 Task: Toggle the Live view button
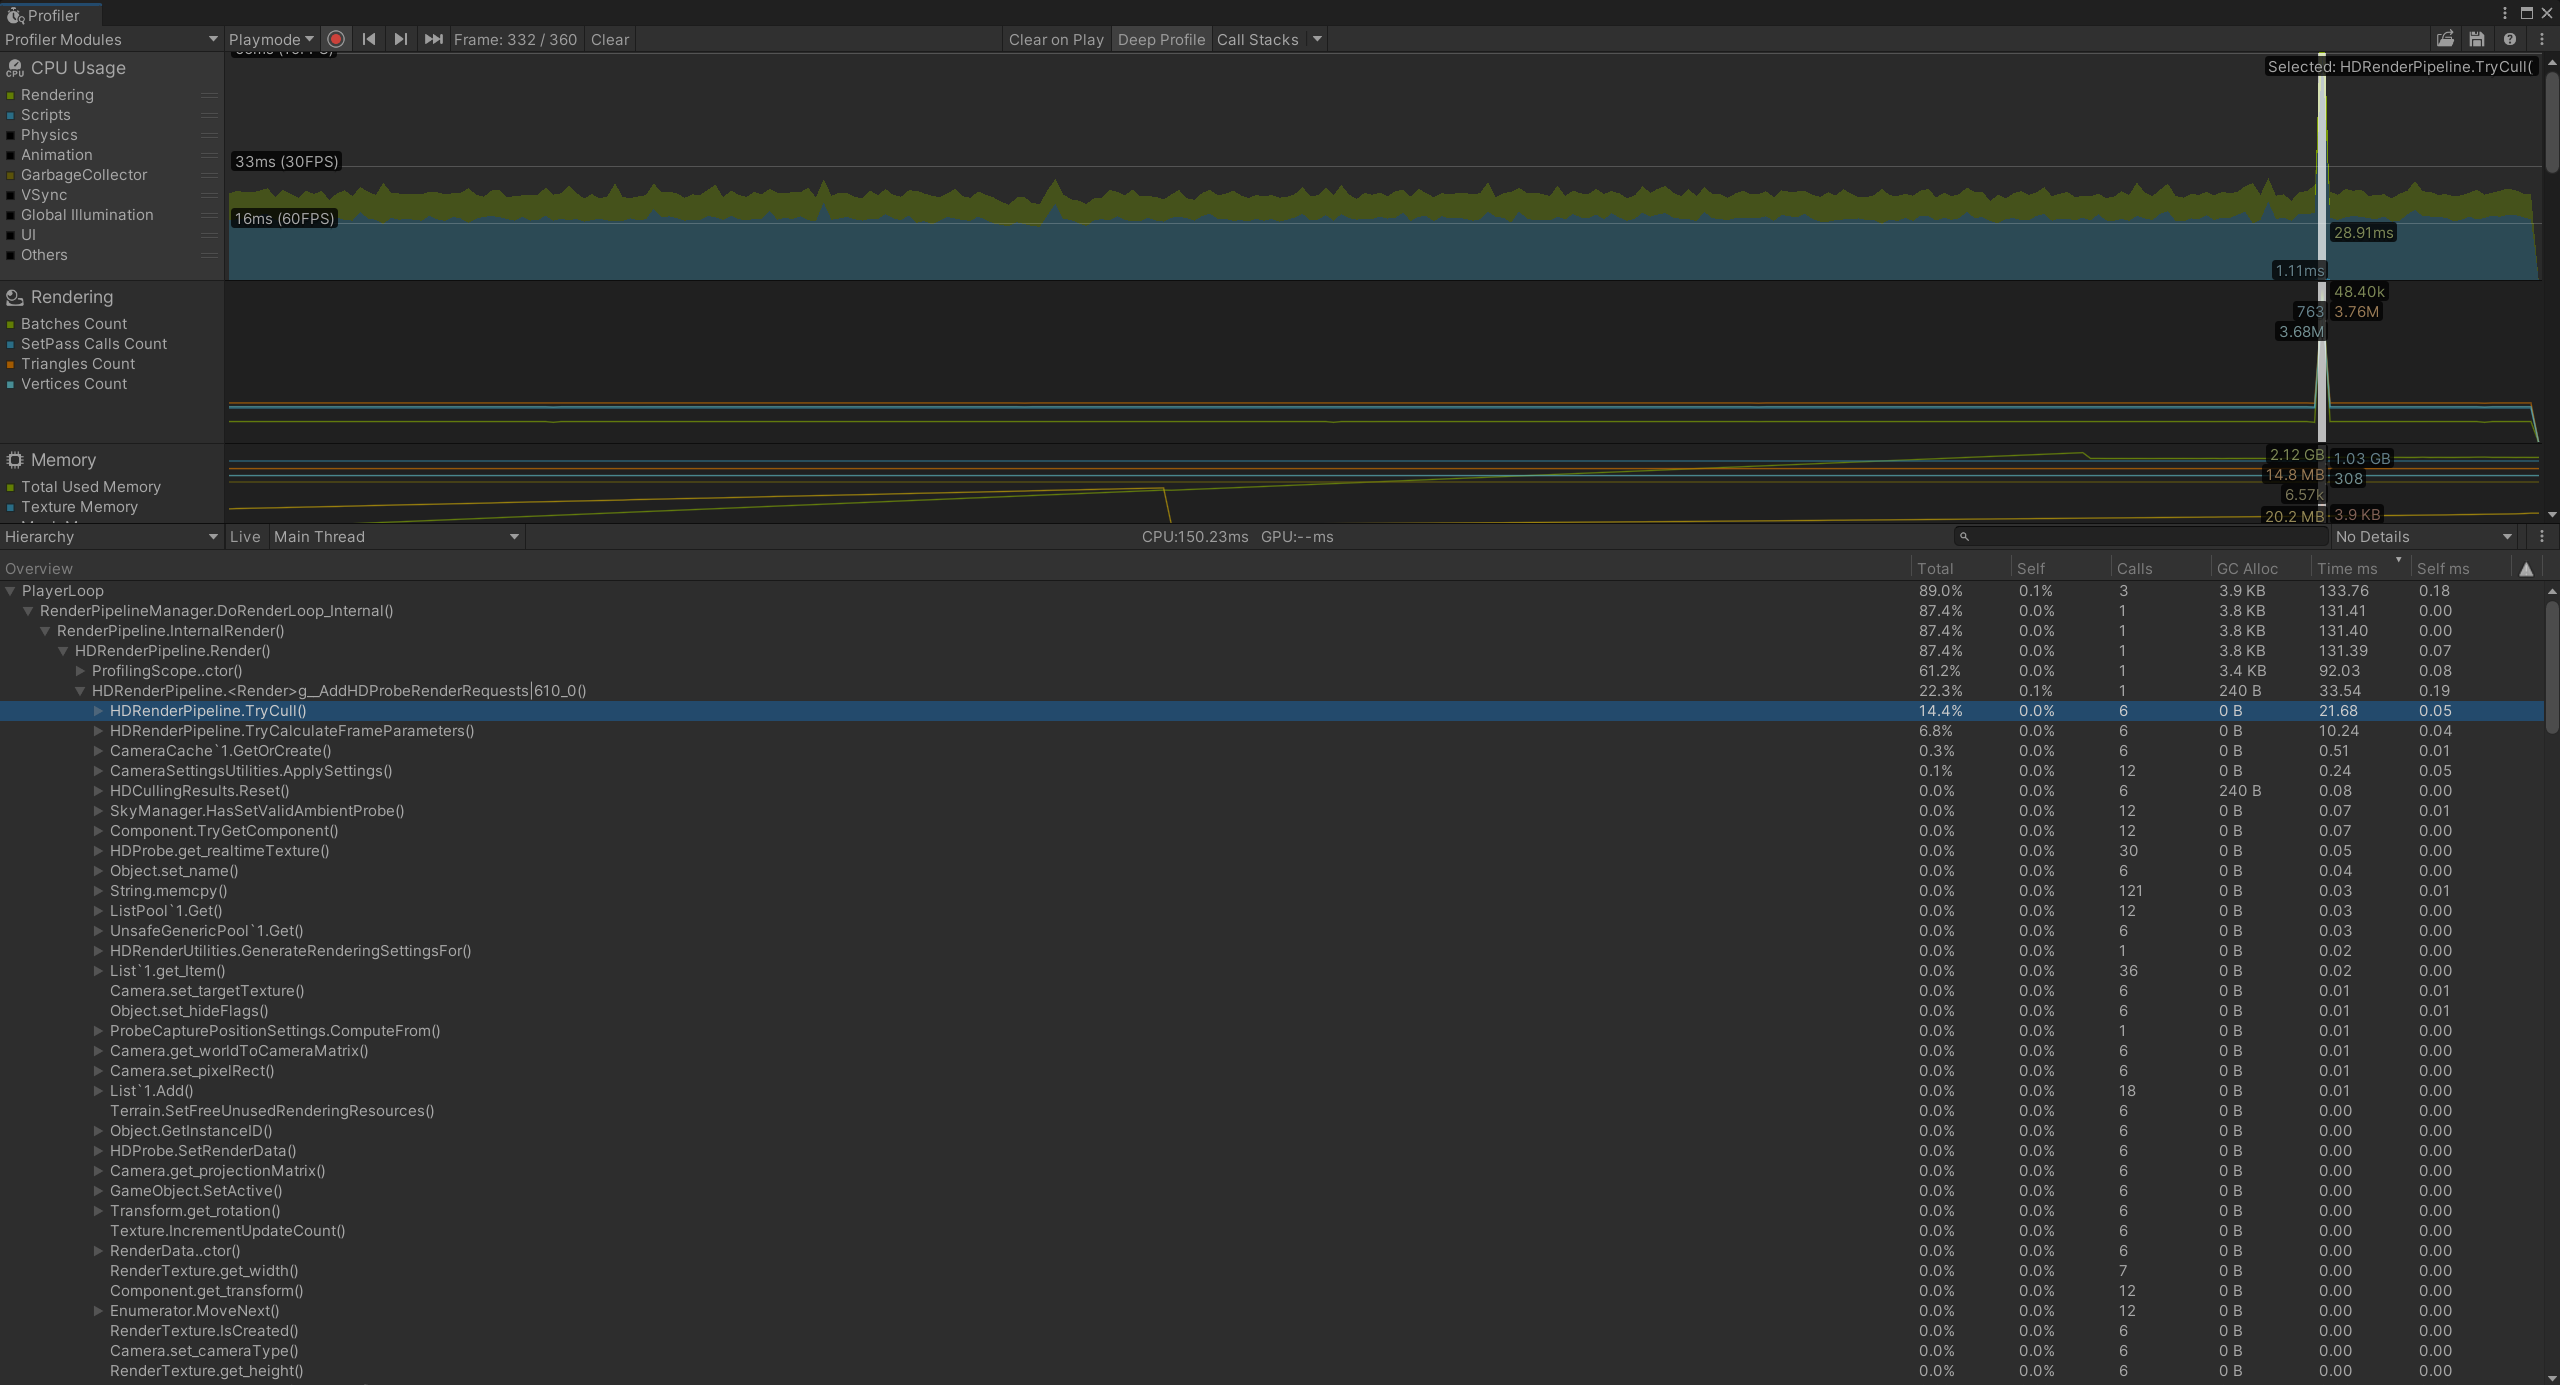(245, 537)
